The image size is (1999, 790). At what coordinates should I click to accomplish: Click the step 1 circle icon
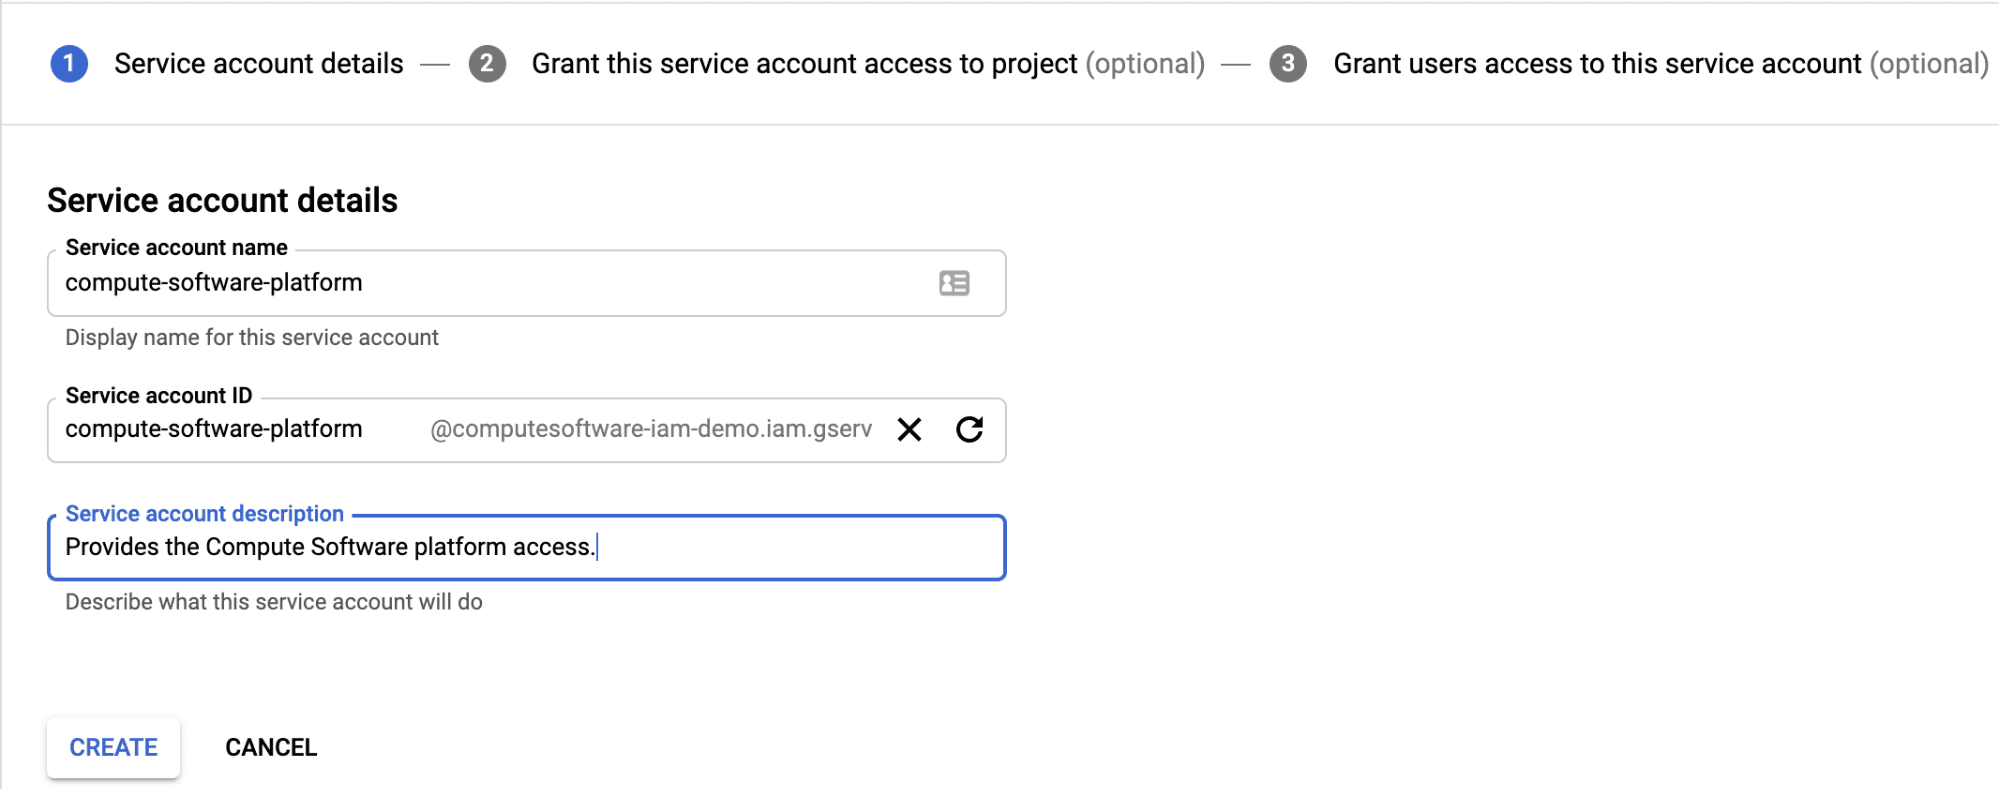69,64
